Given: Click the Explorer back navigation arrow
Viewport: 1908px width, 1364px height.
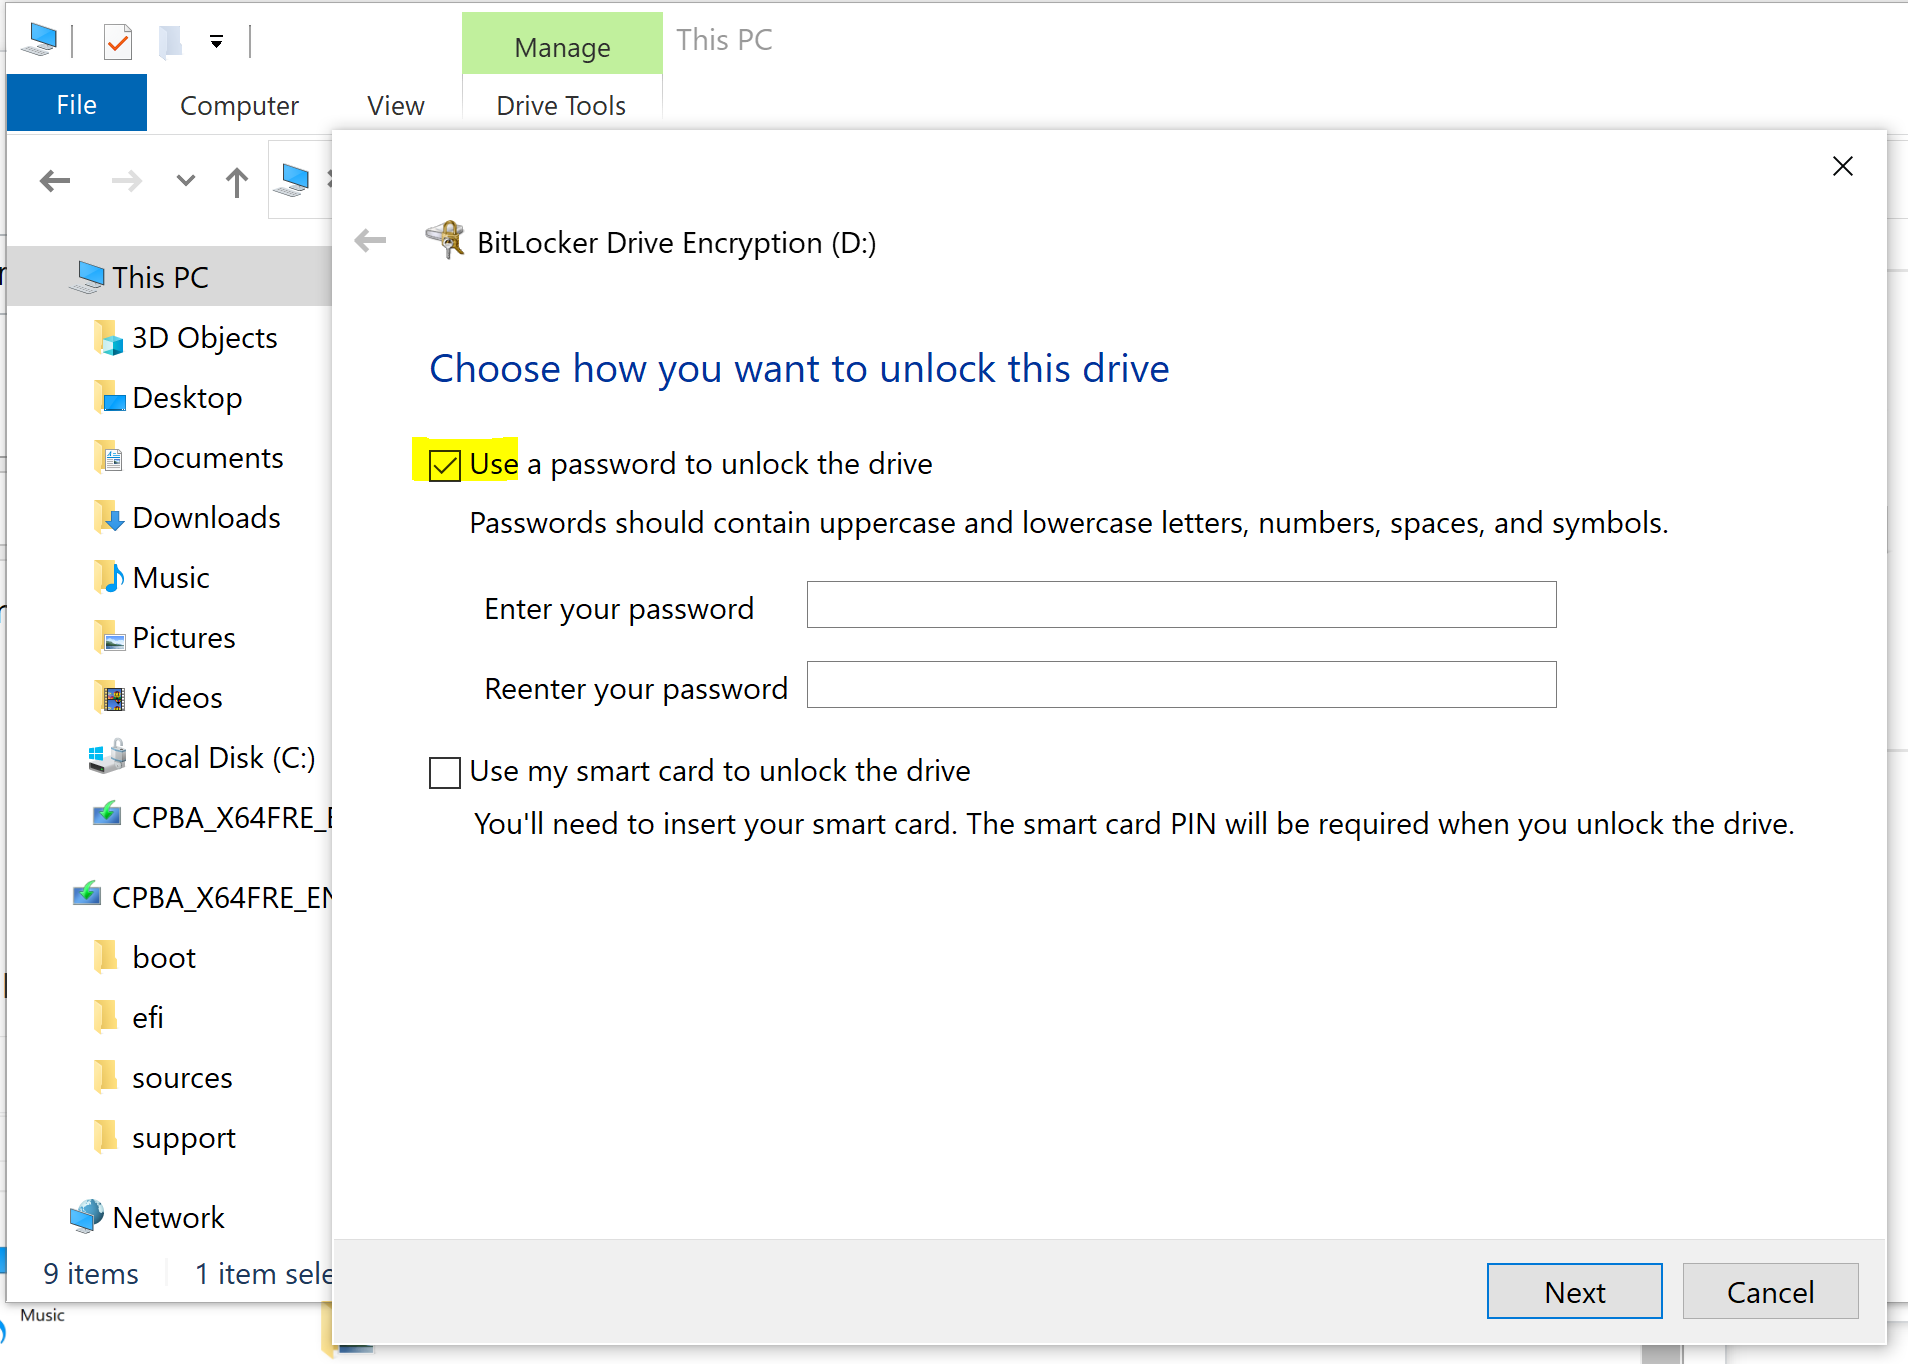Looking at the screenshot, I should click(55, 181).
